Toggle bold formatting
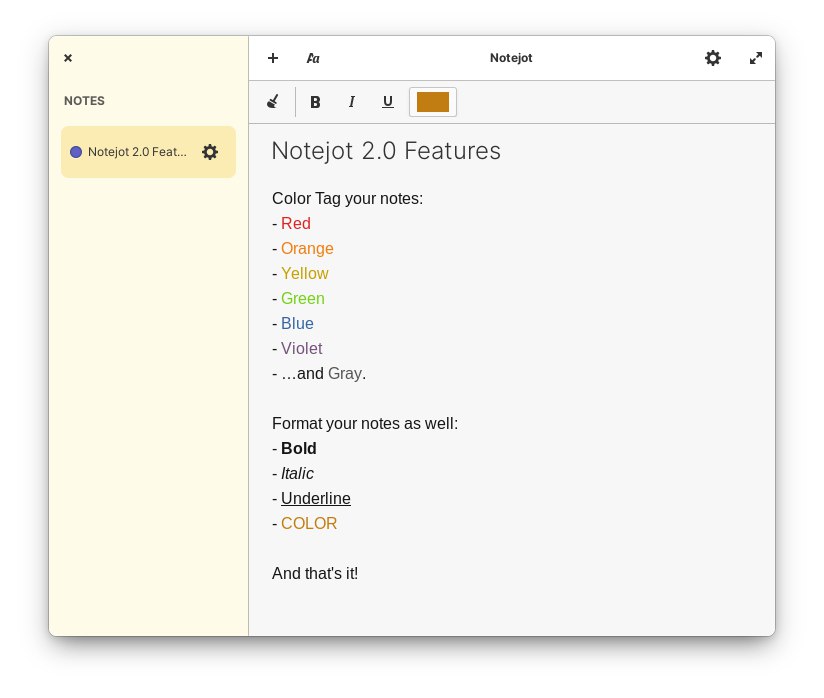 coord(315,102)
